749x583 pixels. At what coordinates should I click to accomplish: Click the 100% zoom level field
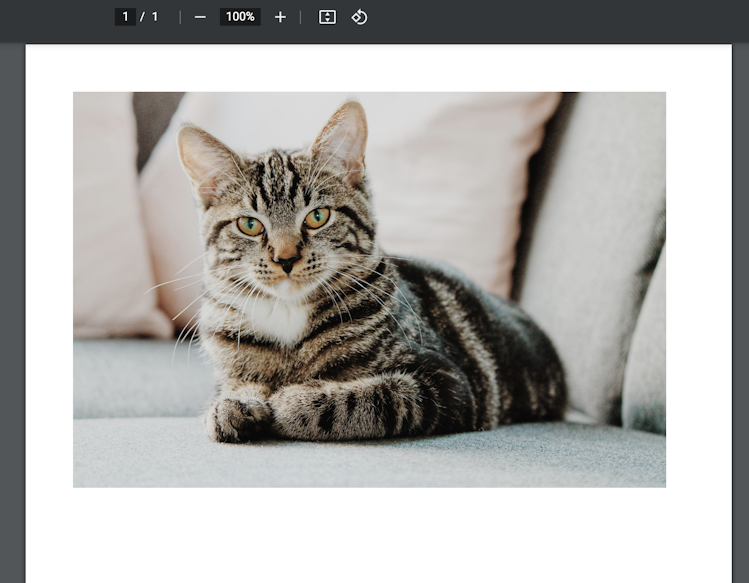pyautogui.click(x=240, y=17)
